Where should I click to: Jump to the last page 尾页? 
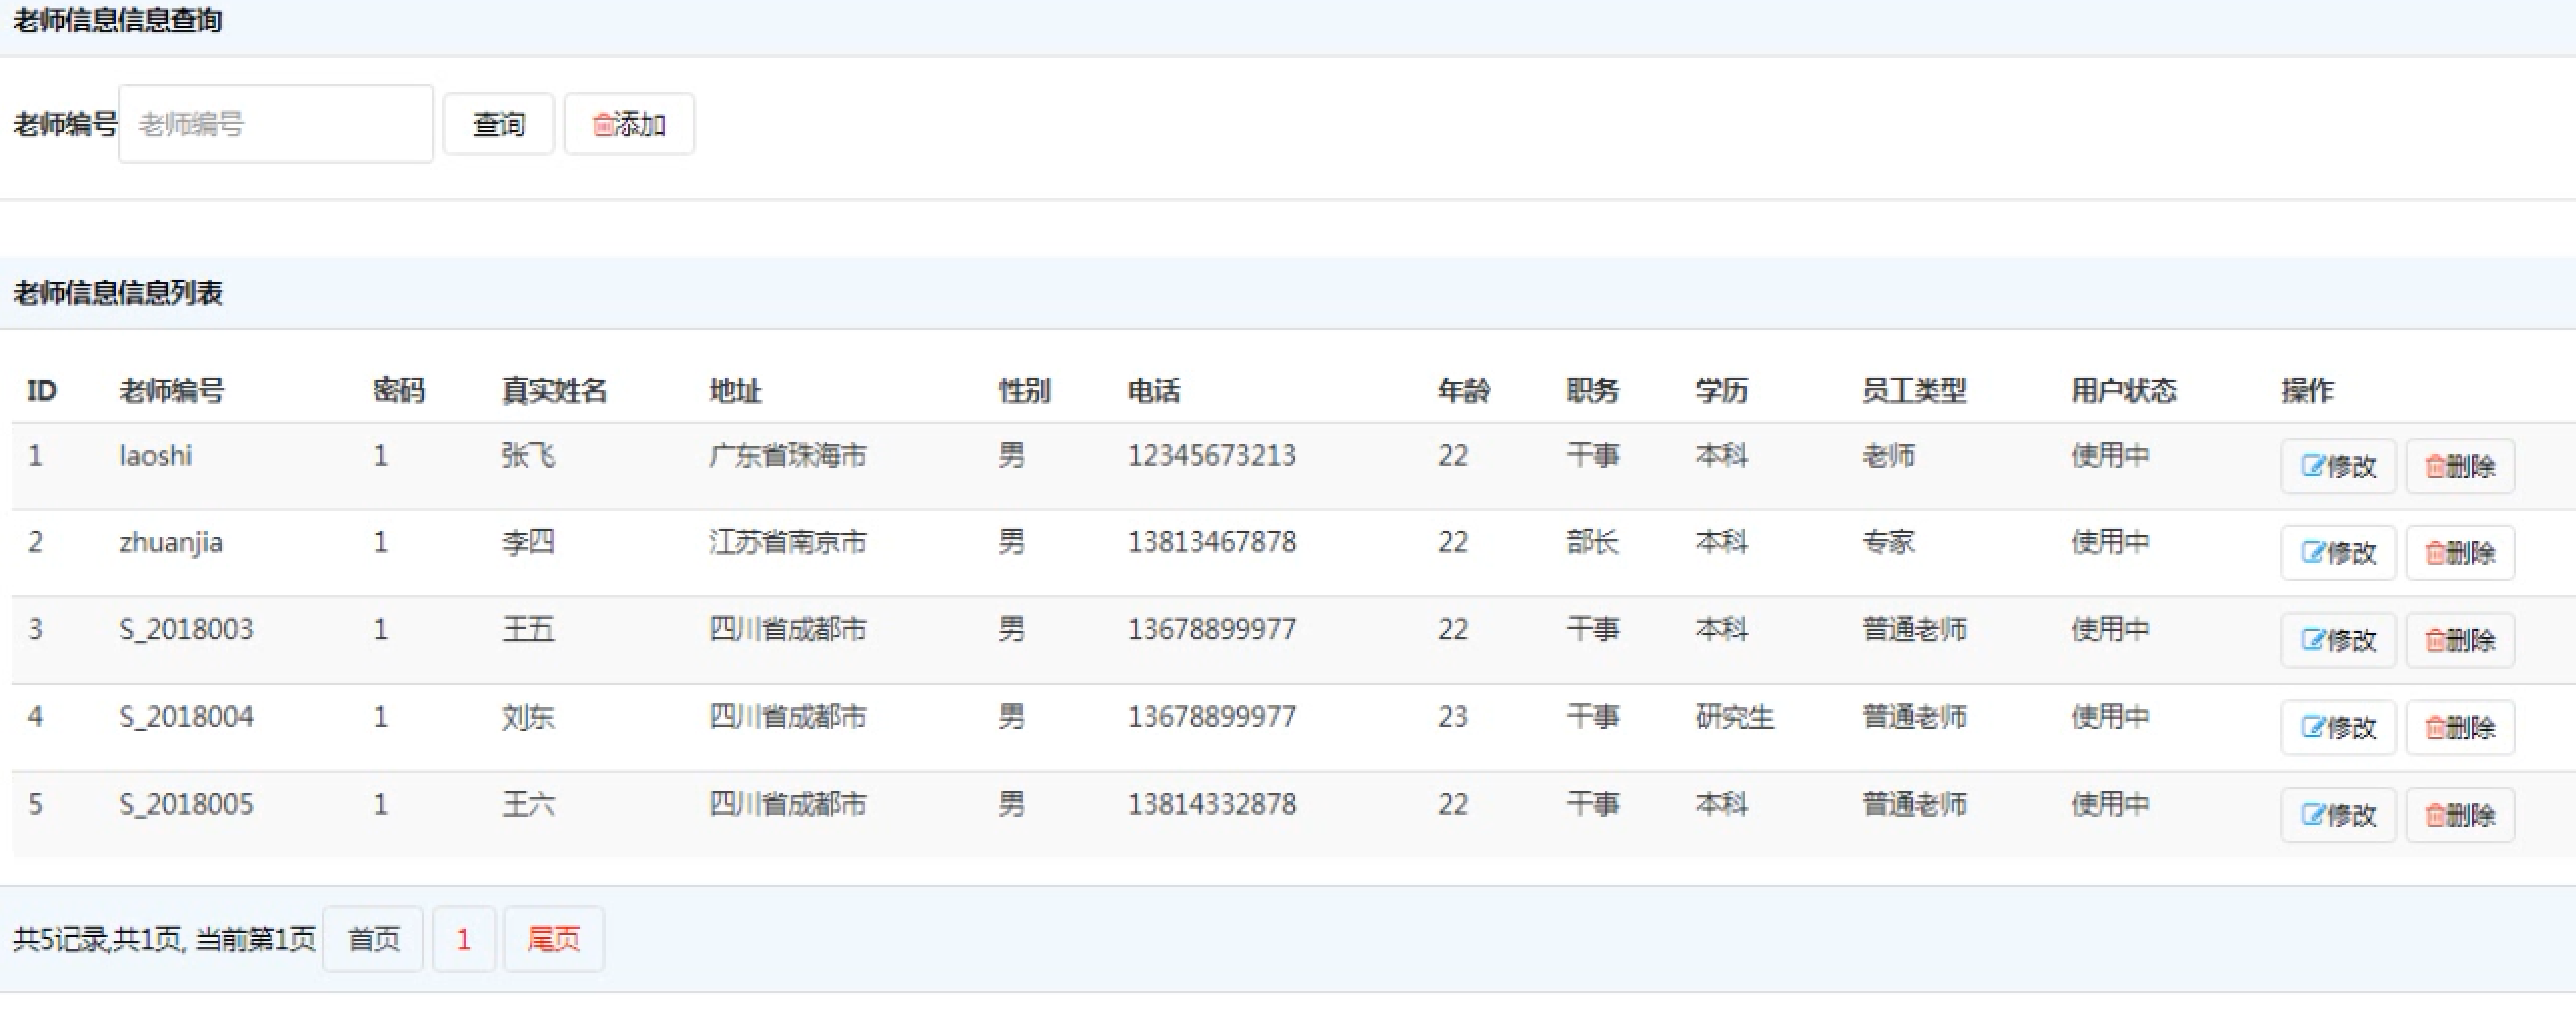tap(553, 939)
